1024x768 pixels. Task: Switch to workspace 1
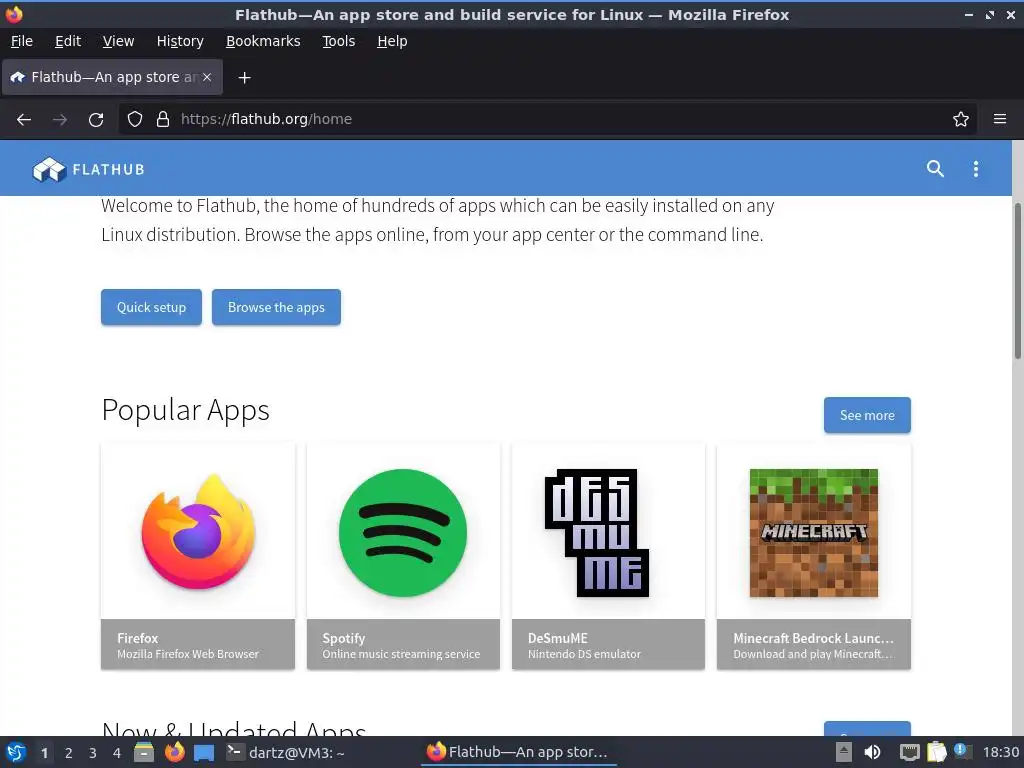[x=44, y=753]
